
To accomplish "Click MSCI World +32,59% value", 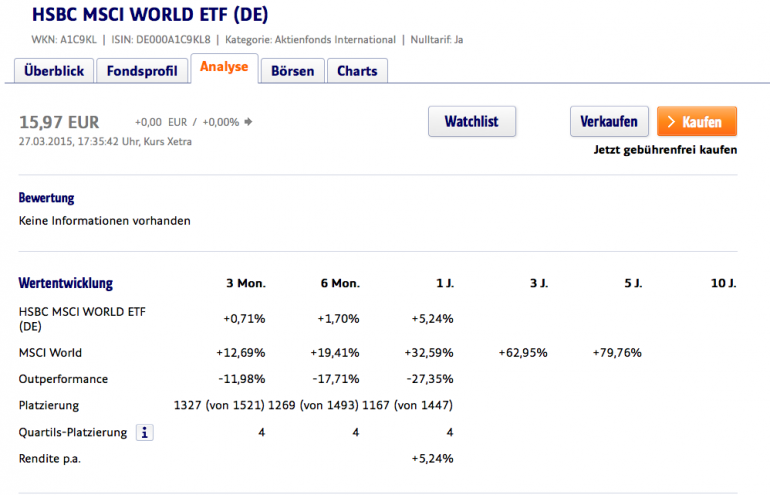I will (429, 353).
